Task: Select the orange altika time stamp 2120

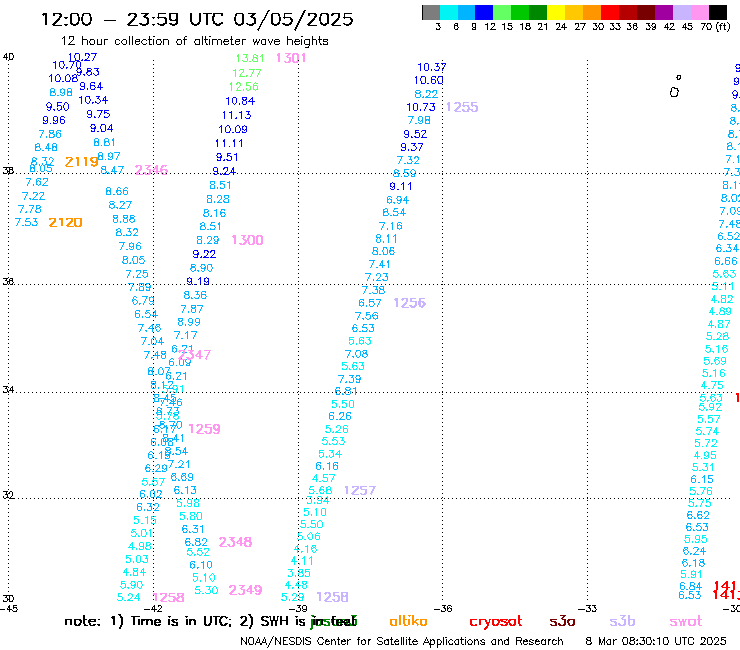Action: coord(66,222)
